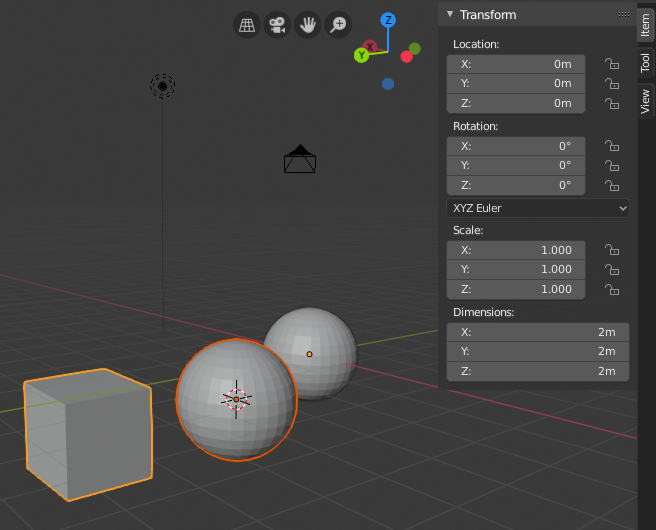This screenshot has width=656, height=530.
Task: Click the Rotation Z field
Action: 516,185
